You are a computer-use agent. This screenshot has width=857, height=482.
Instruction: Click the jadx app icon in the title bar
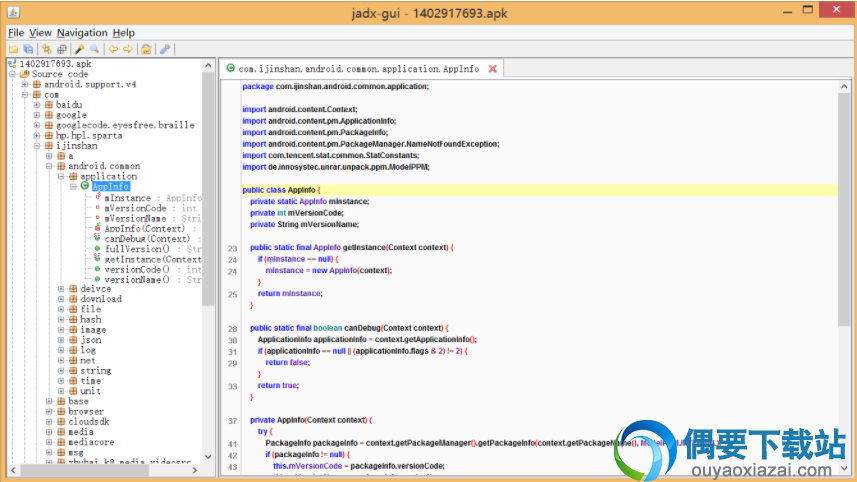(13, 12)
